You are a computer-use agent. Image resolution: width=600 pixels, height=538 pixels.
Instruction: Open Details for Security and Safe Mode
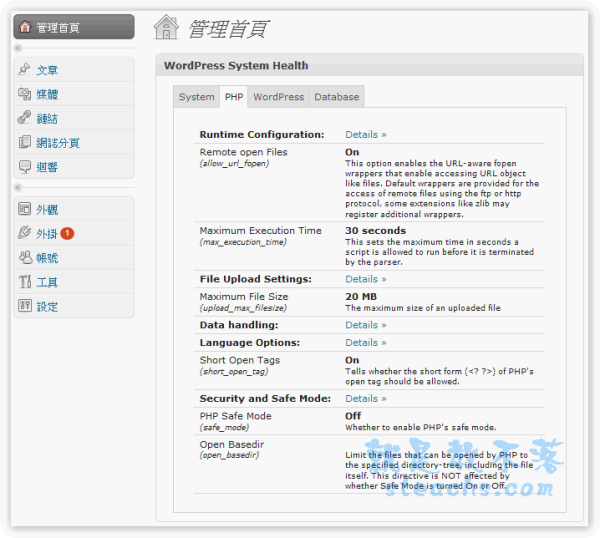click(366, 398)
